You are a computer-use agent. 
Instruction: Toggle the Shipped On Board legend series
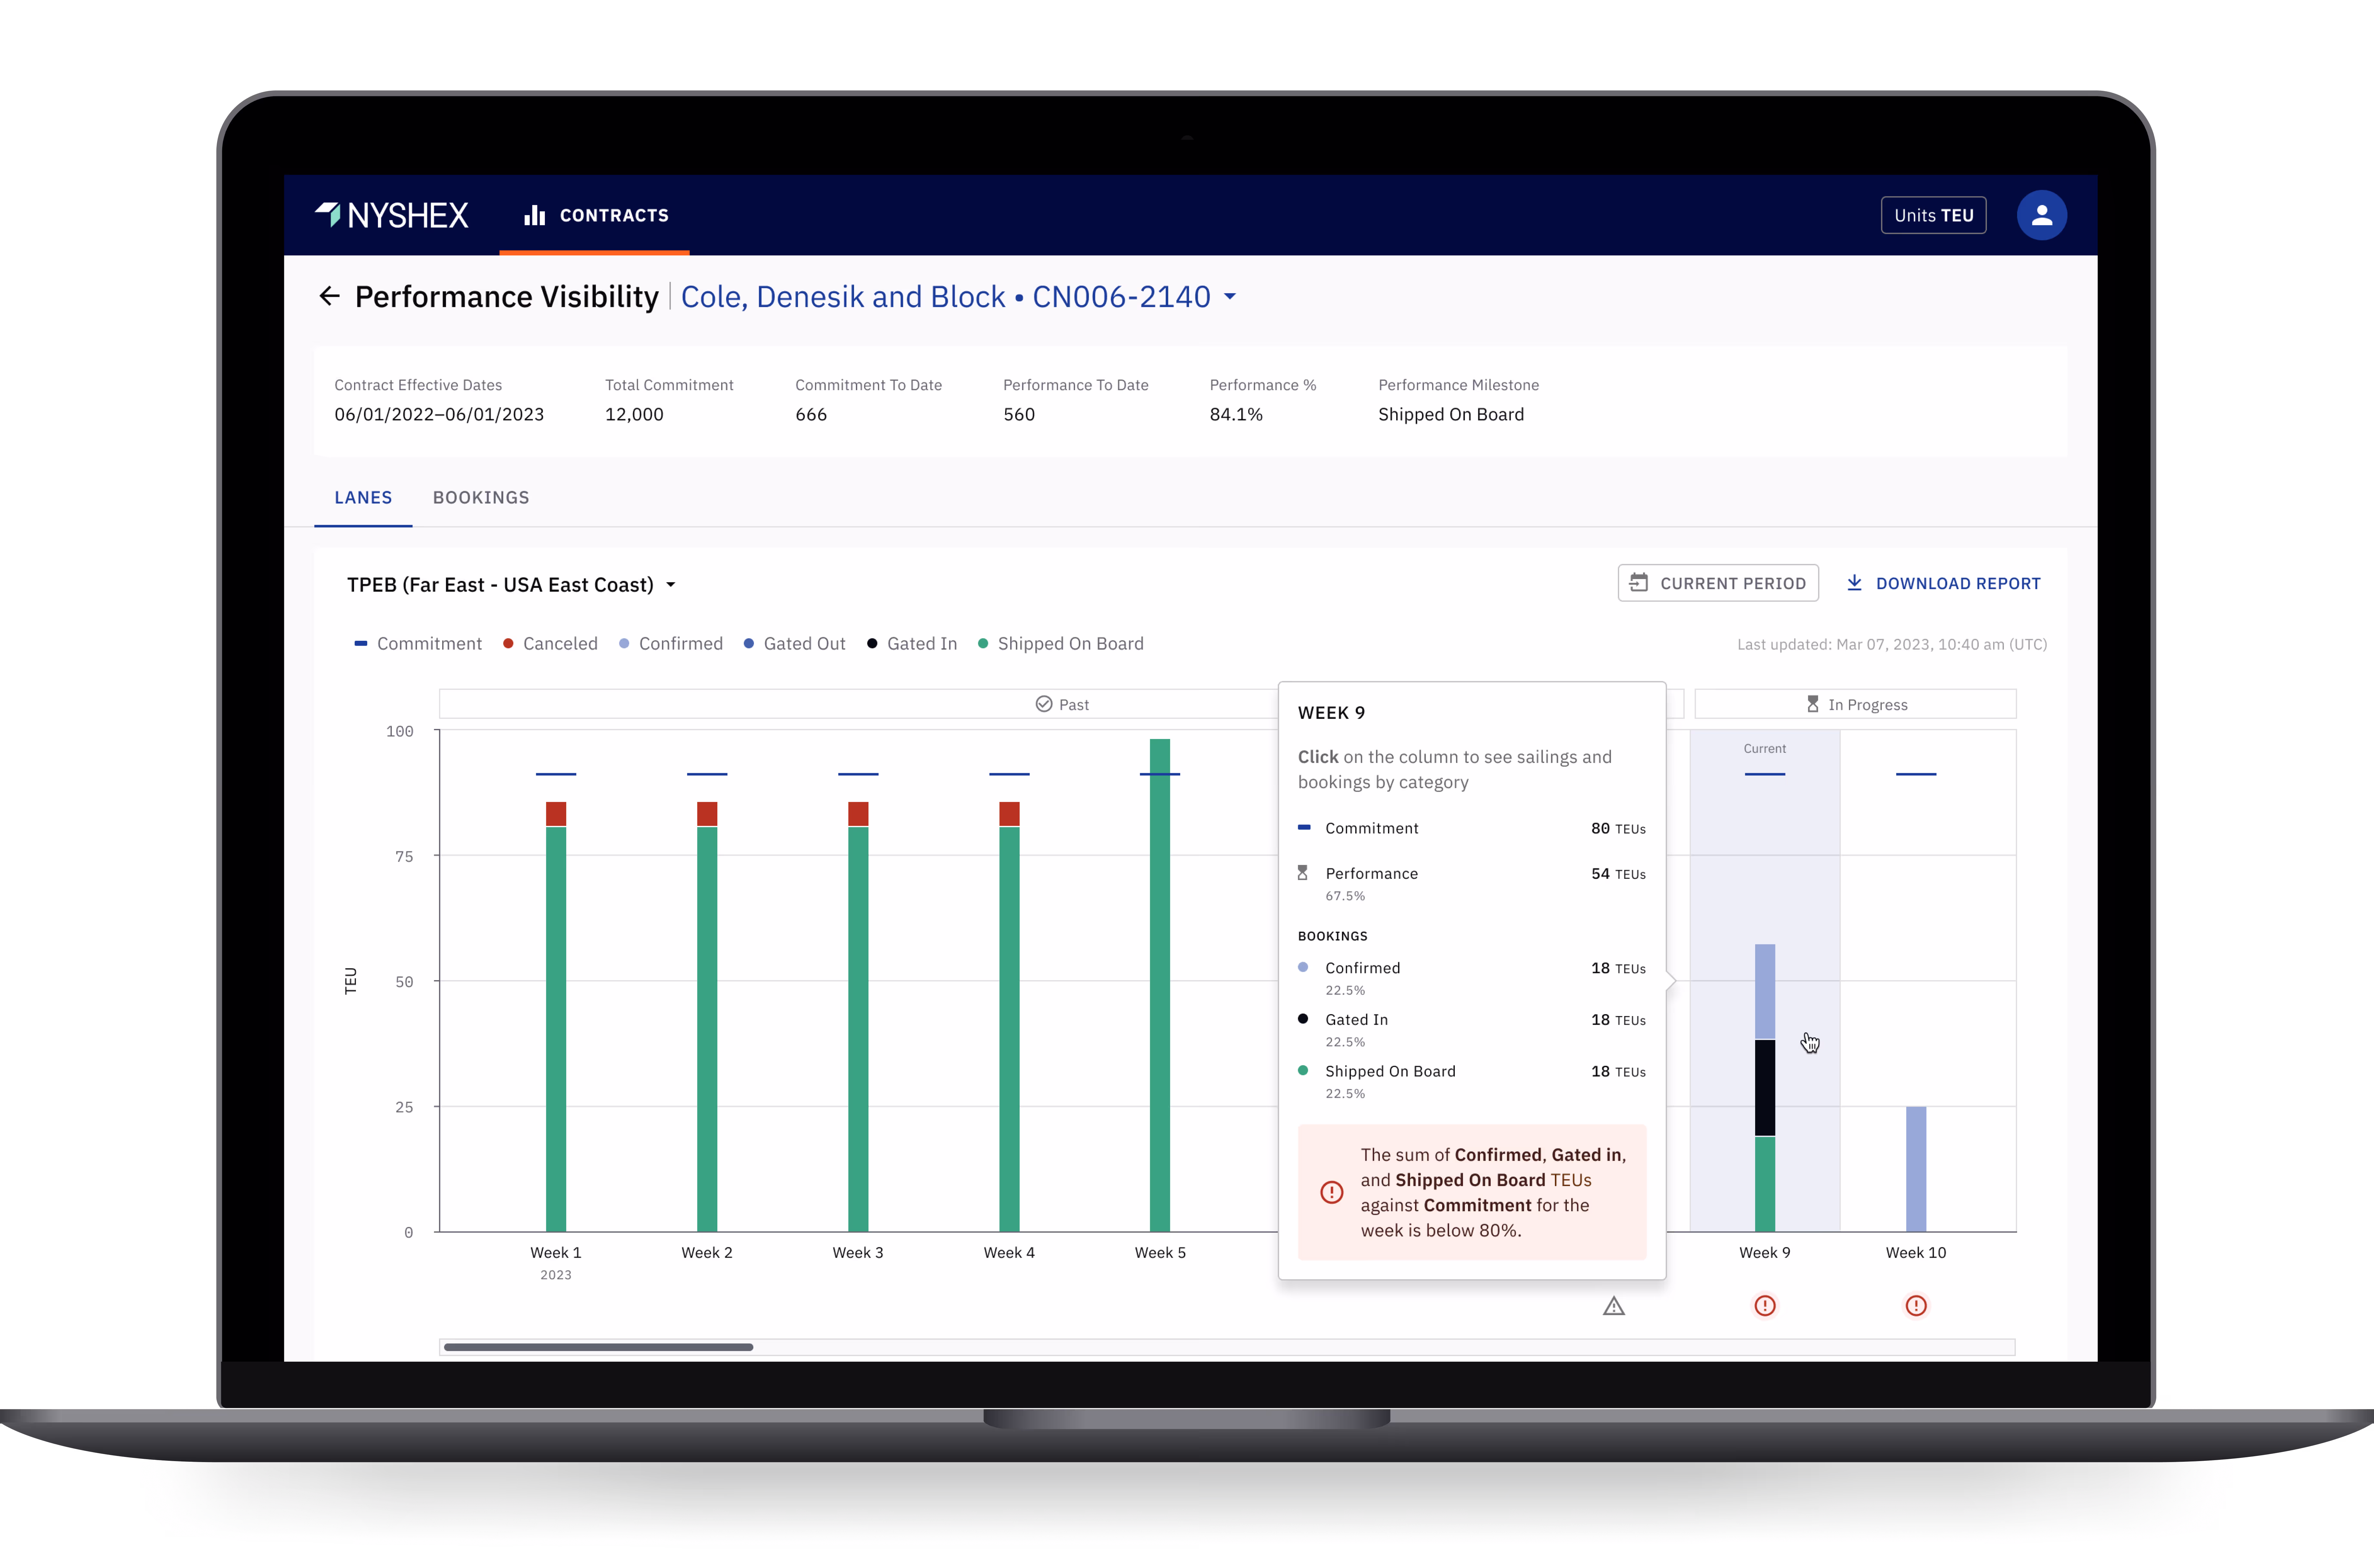(x=1061, y=644)
